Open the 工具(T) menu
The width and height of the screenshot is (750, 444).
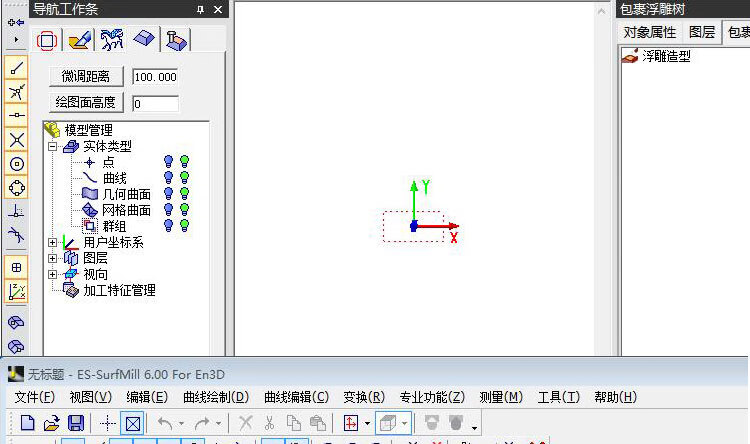tap(559, 397)
